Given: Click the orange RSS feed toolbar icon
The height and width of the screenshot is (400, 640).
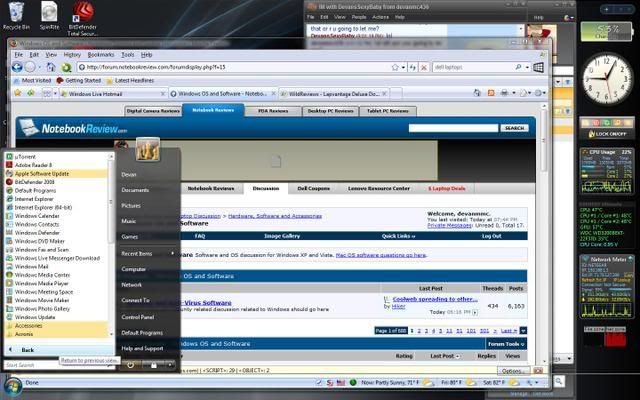Looking at the screenshot, I should click(x=491, y=93).
